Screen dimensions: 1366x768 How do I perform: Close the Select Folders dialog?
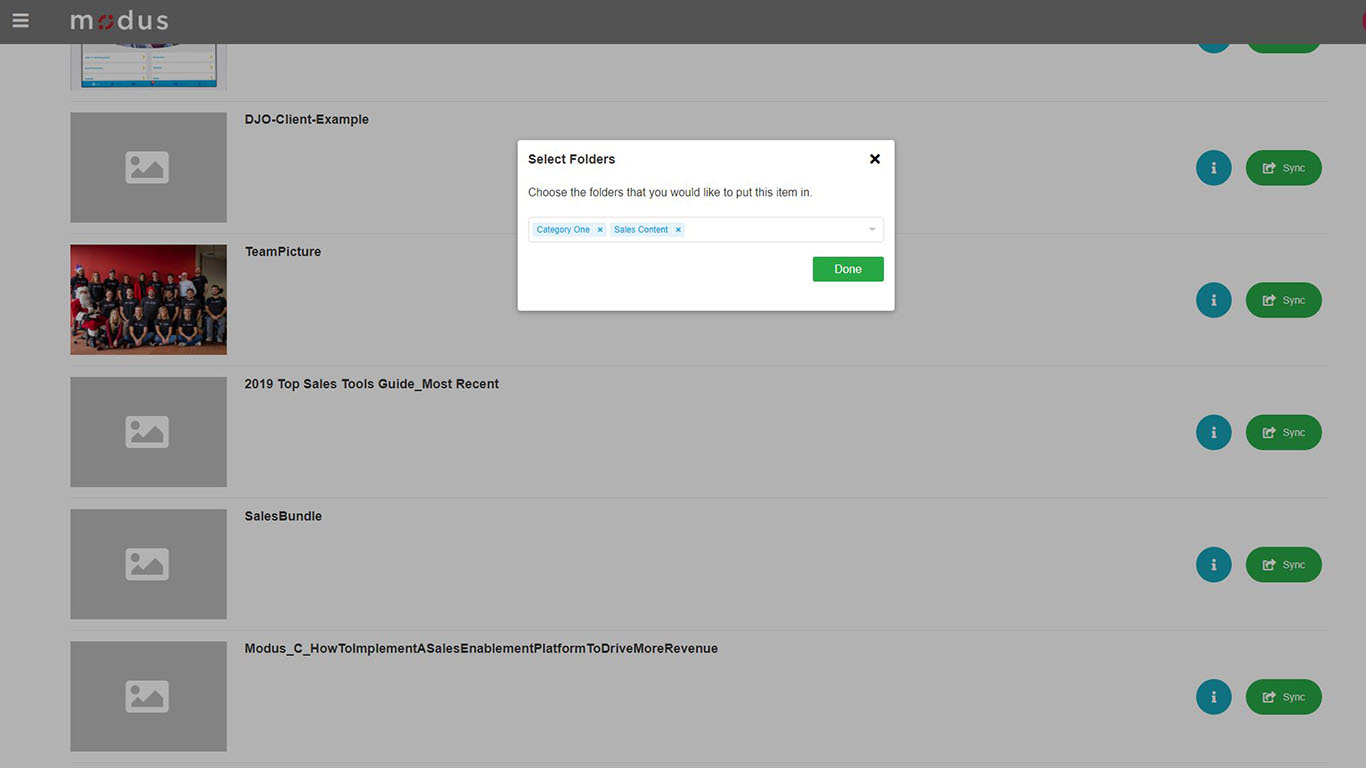[x=875, y=159]
